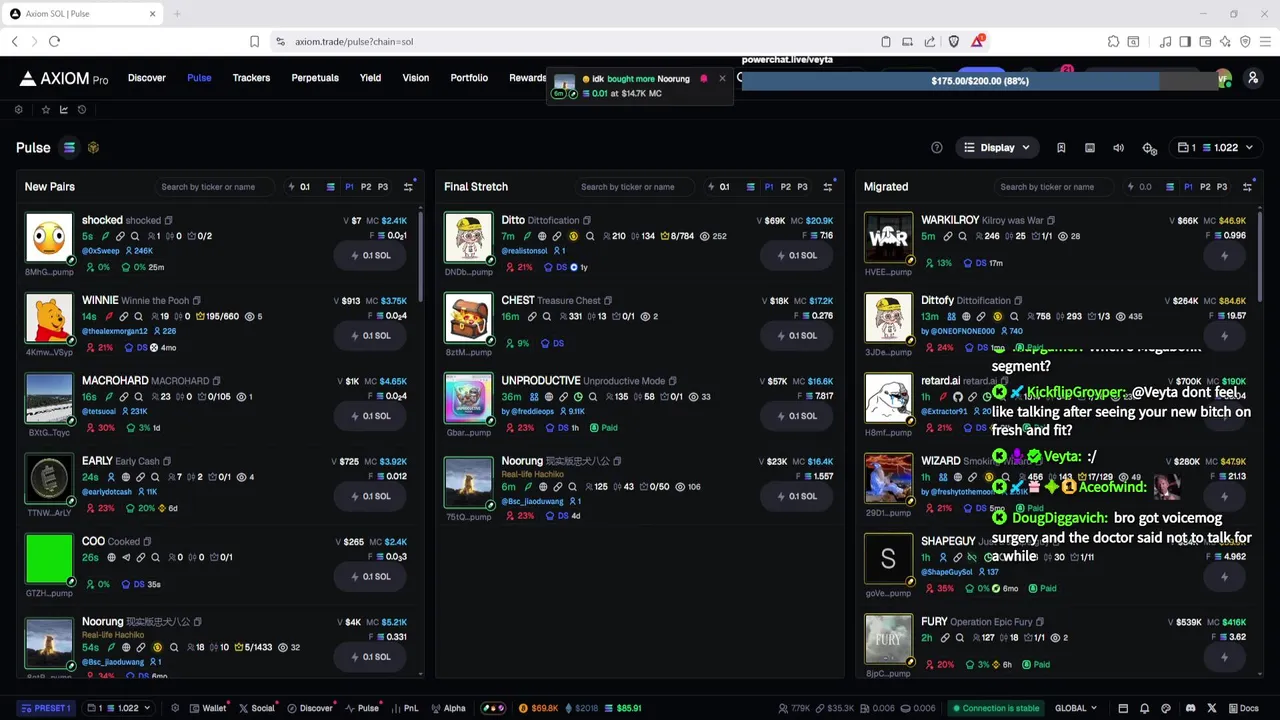This screenshot has height=720, width=1280.
Task: Open the Brave shields icon in address bar
Action: coord(953,41)
